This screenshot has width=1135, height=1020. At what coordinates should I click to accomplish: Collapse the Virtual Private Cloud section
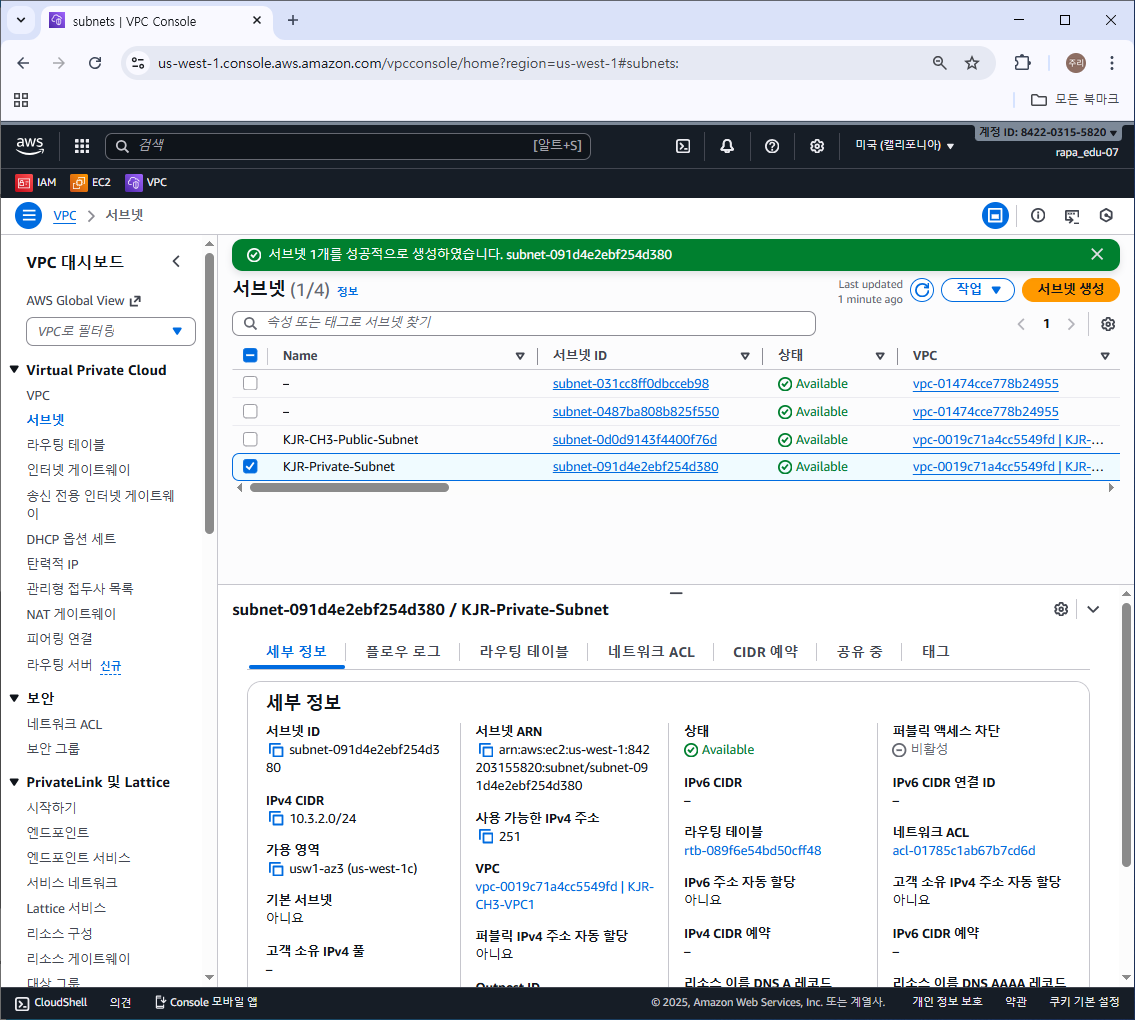pyautogui.click(x=14, y=370)
